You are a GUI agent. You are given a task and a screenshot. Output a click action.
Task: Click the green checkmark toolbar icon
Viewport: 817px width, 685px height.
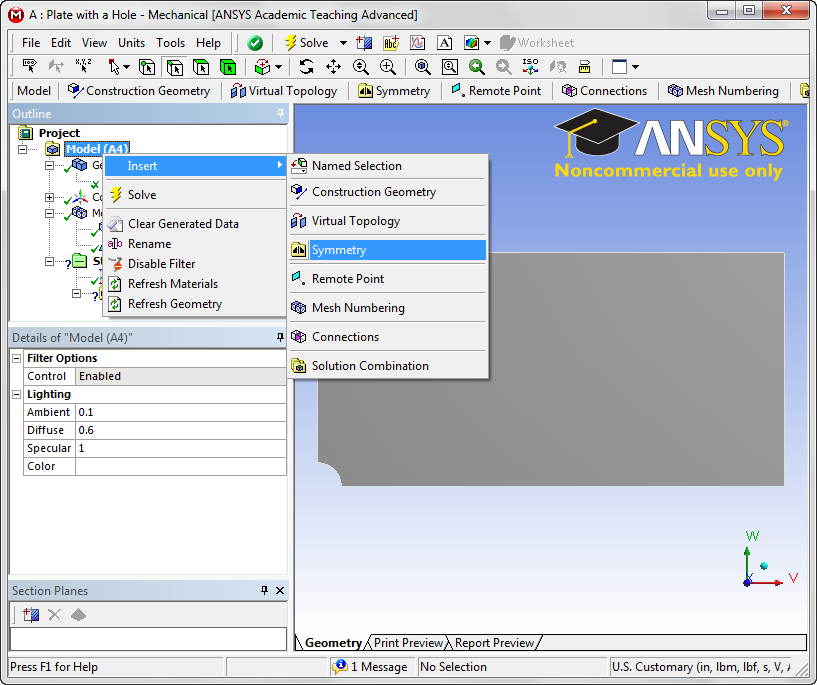tap(255, 43)
